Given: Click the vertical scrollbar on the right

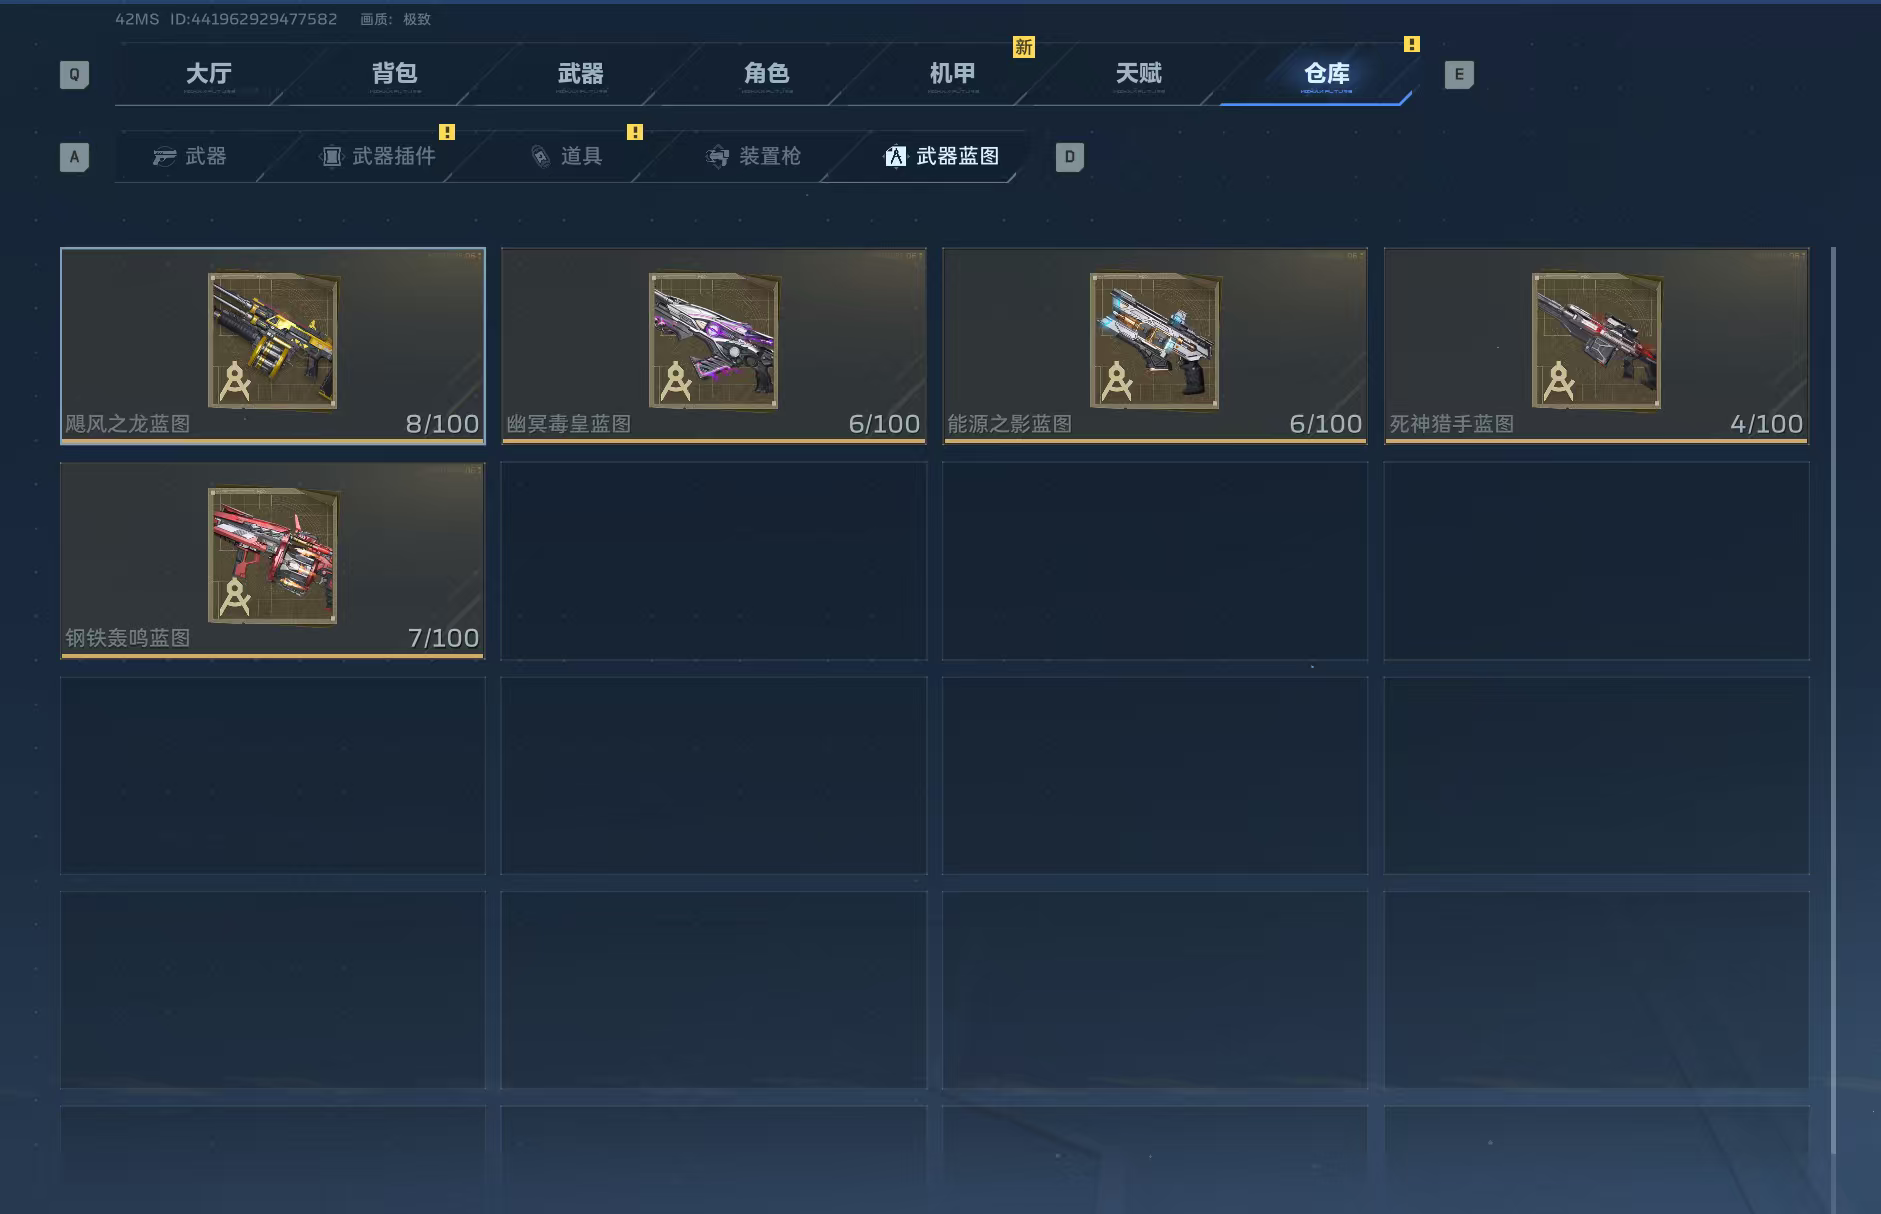Looking at the screenshot, I should tap(1833, 700).
